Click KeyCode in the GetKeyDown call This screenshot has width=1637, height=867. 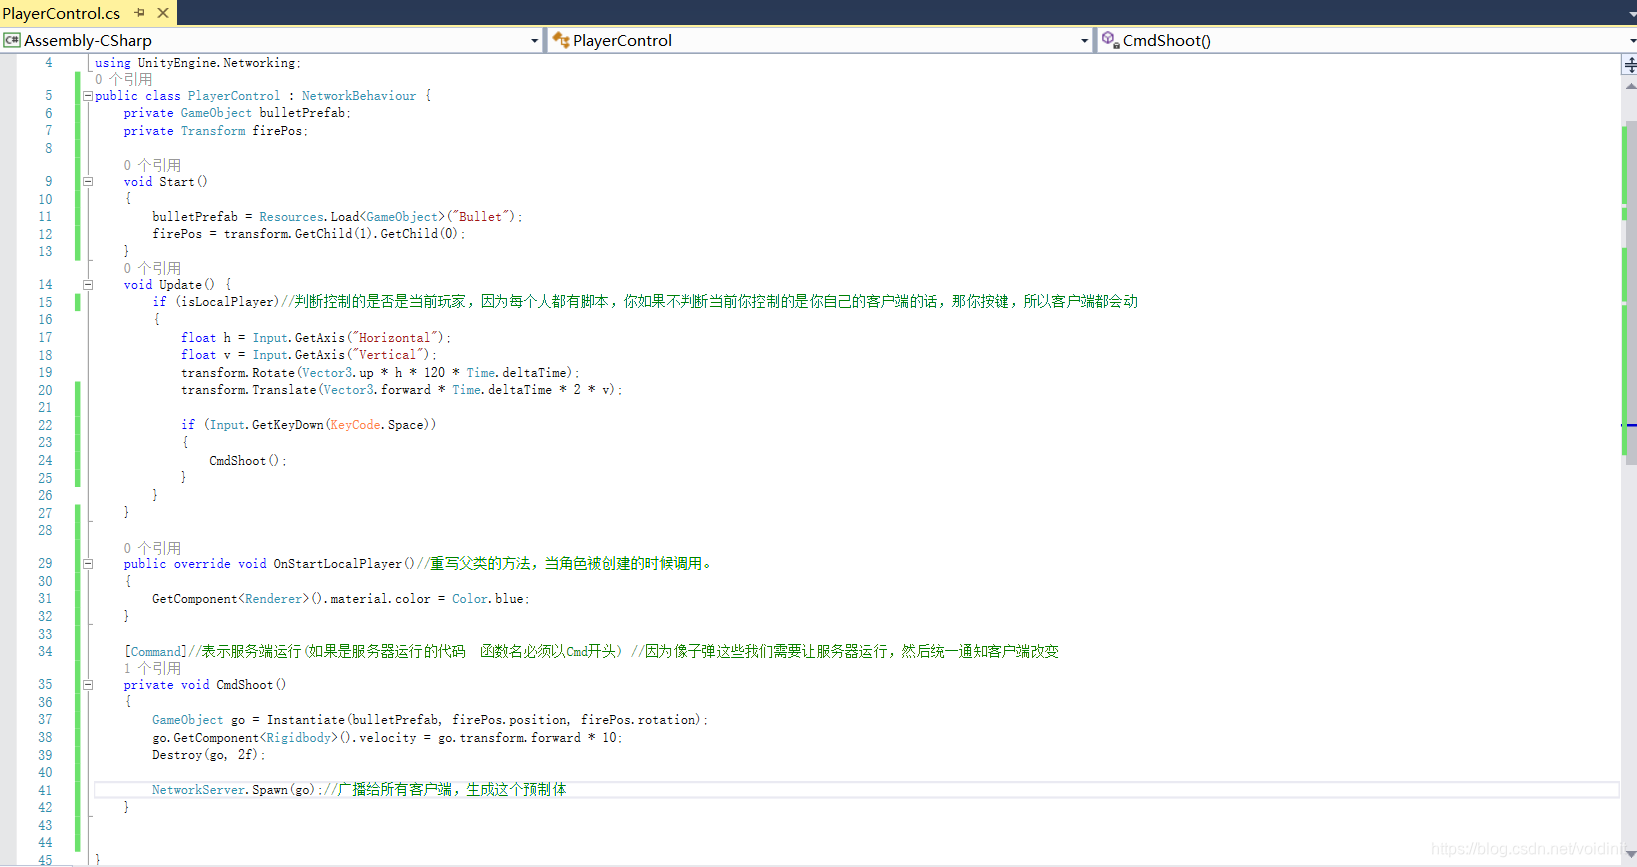(x=355, y=425)
